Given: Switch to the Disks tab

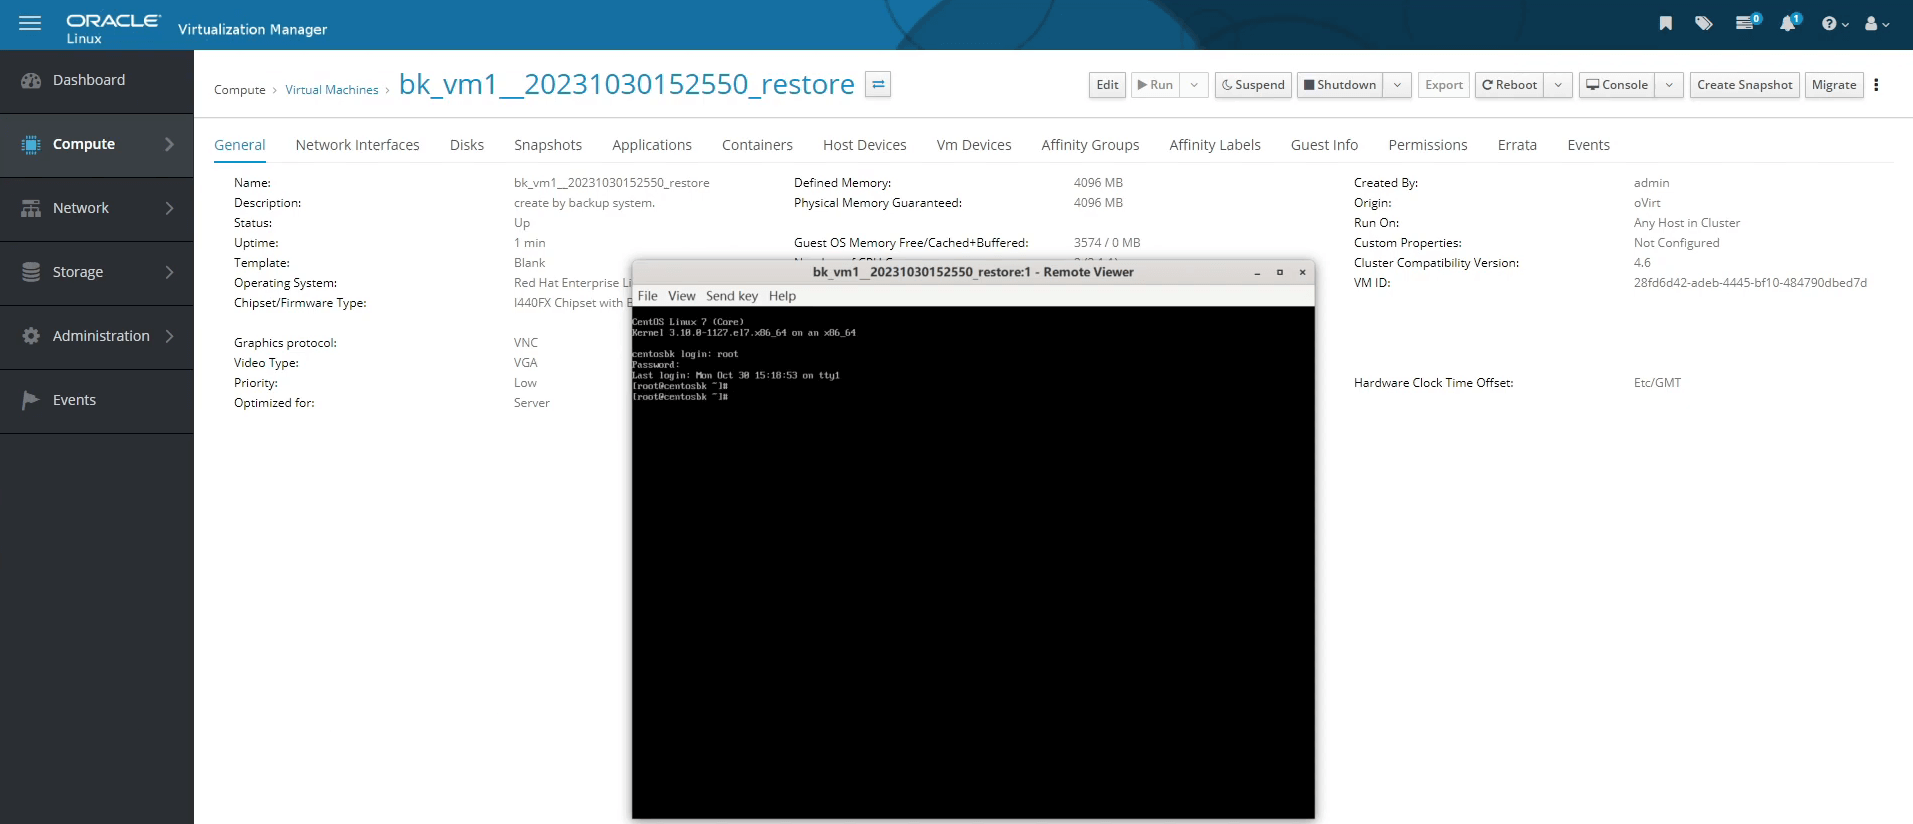Looking at the screenshot, I should pyautogui.click(x=467, y=145).
